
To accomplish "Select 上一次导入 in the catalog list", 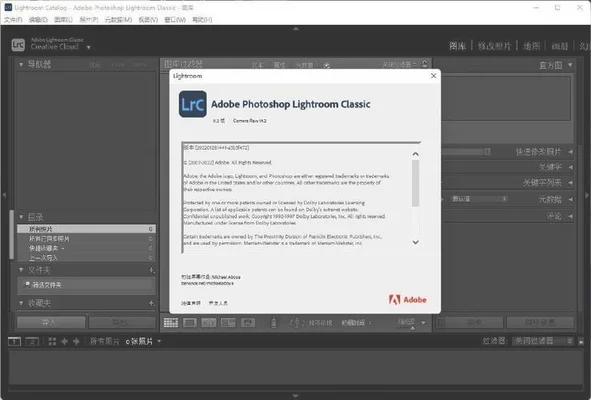I will tap(86, 258).
